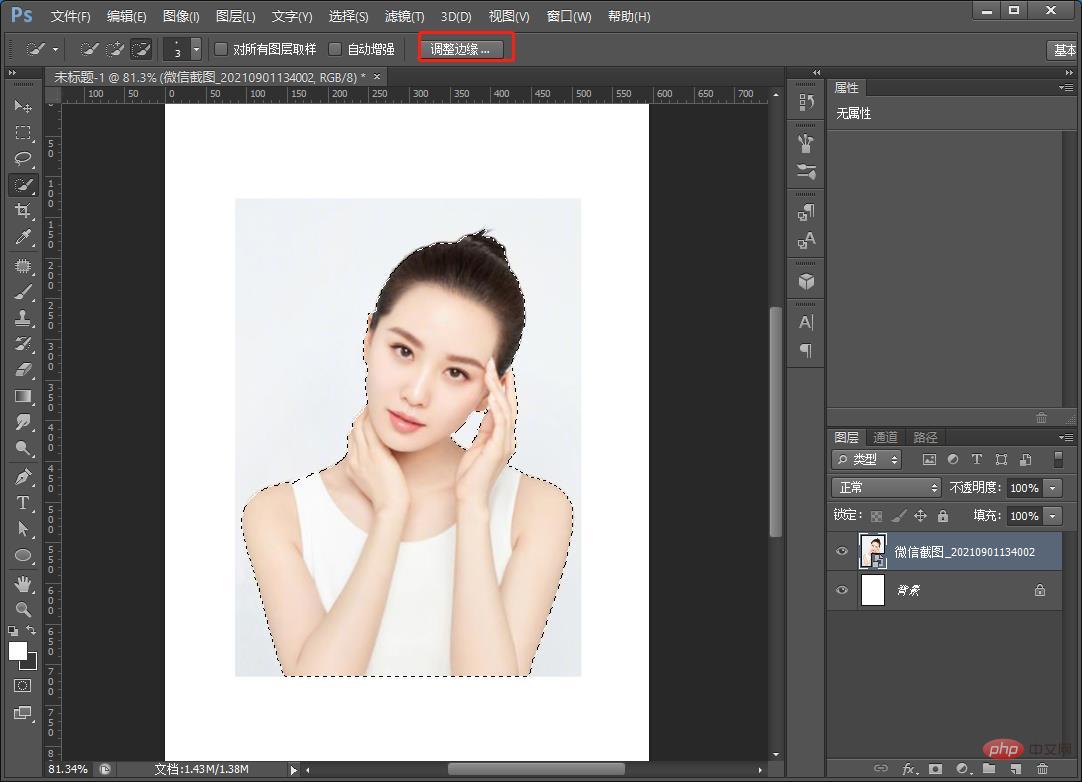The height and width of the screenshot is (782, 1082).
Task: Open the 滤镜 menu
Action: pyautogui.click(x=404, y=16)
